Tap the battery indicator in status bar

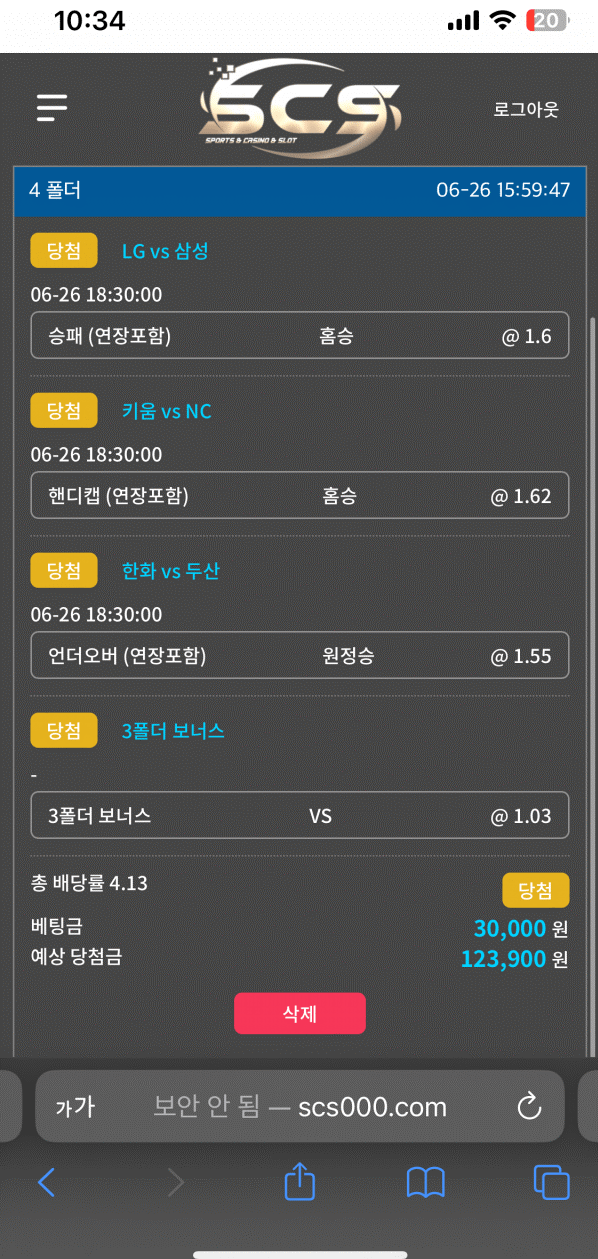click(546, 20)
